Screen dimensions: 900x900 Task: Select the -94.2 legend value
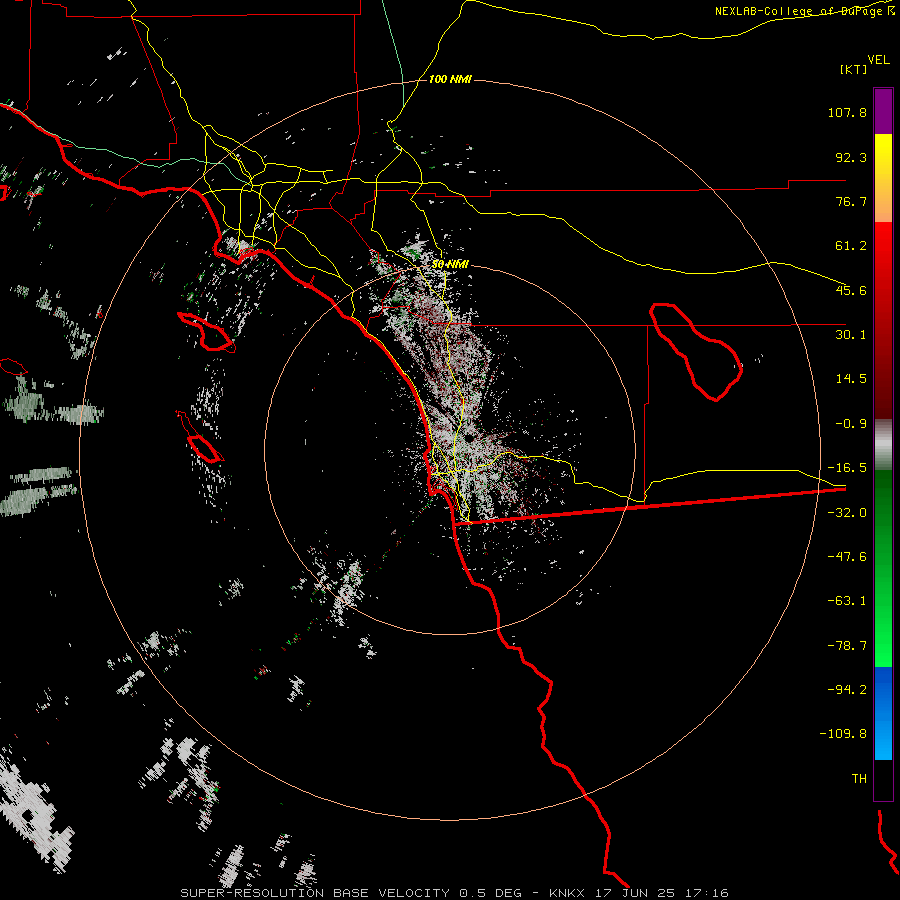pyautogui.click(x=847, y=689)
